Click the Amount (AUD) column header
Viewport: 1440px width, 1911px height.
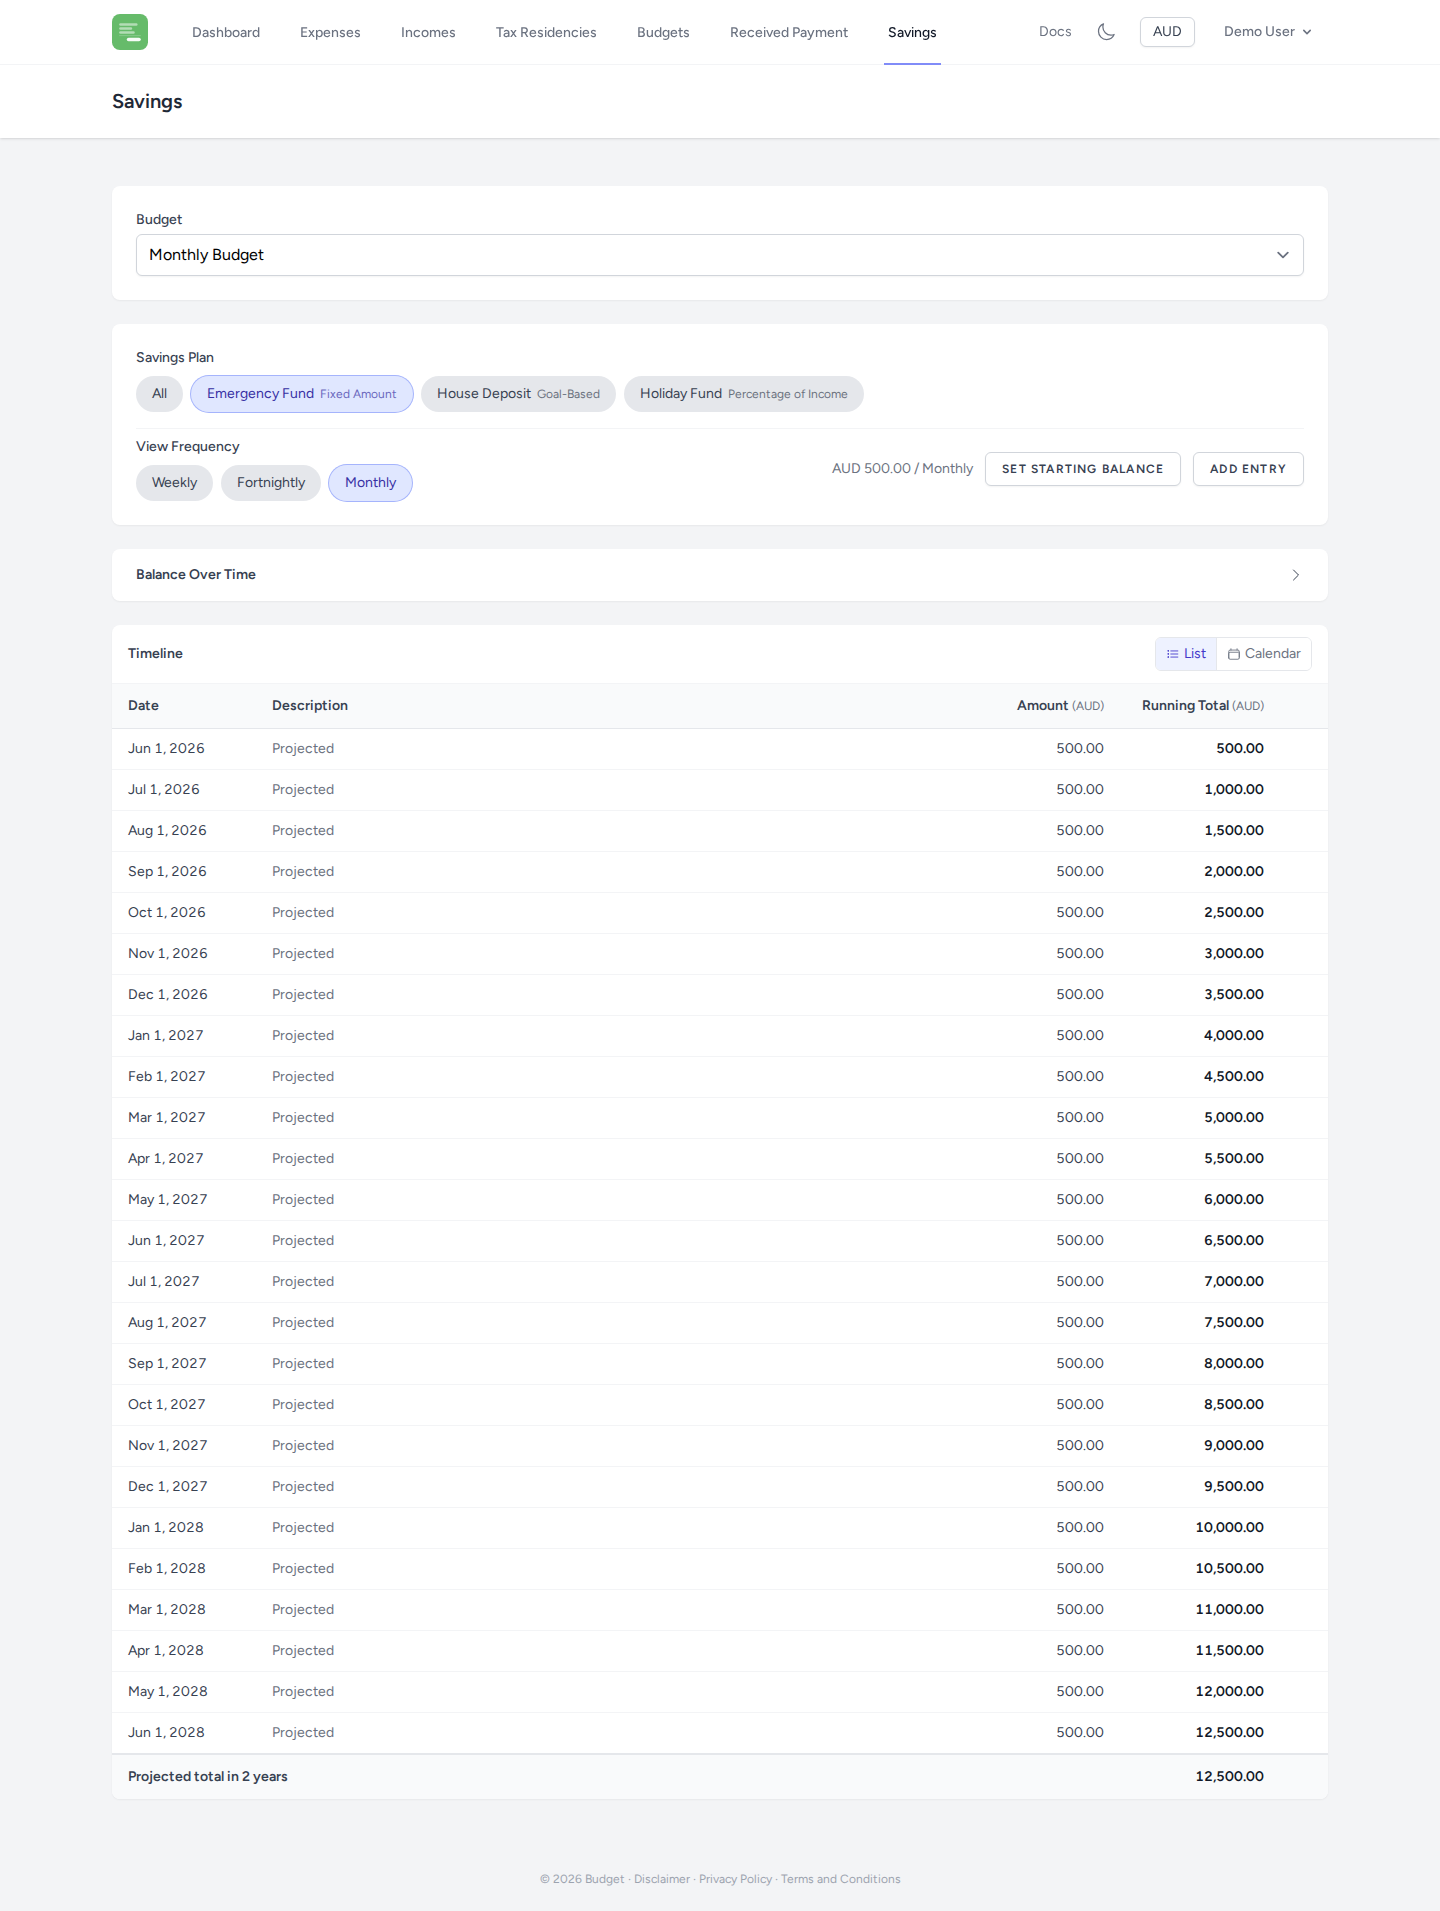[1060, 706]
